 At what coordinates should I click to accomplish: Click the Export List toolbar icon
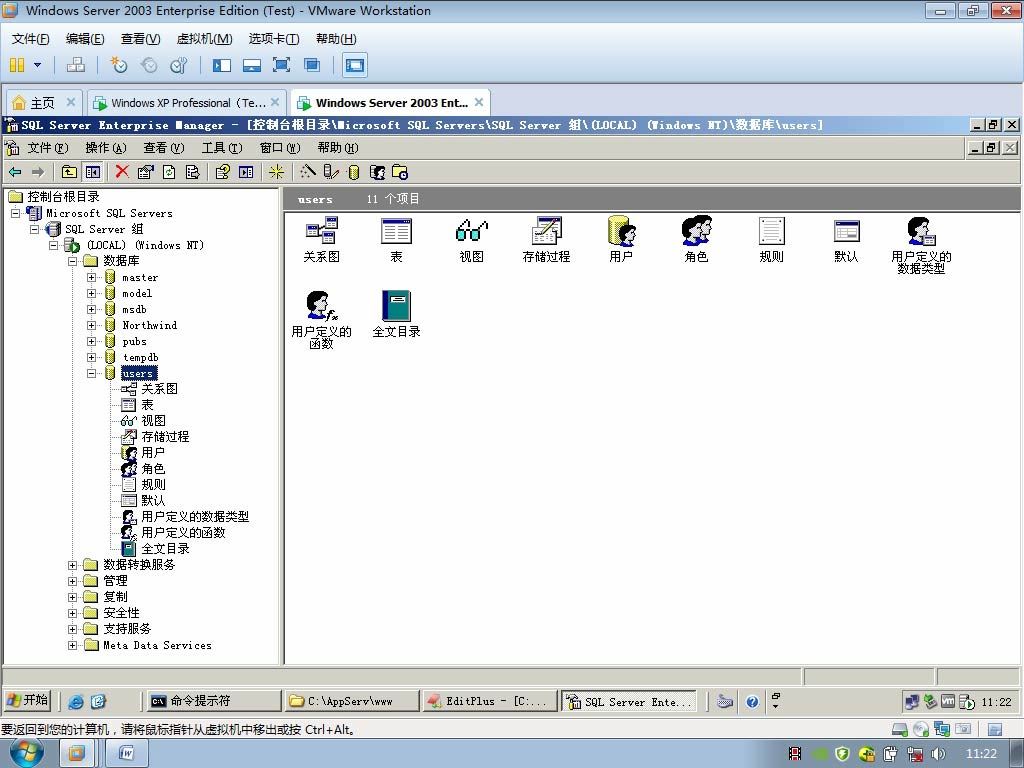[x=192, y=172]
